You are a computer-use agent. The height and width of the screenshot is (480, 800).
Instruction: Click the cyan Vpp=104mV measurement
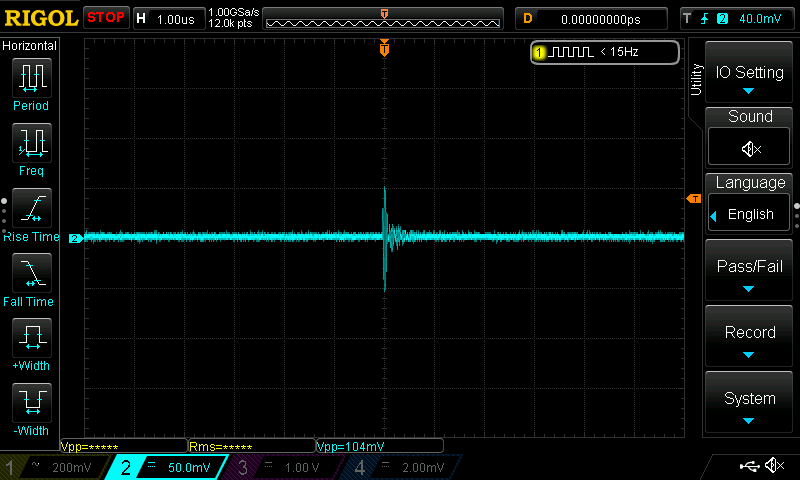tap(350, 447)
